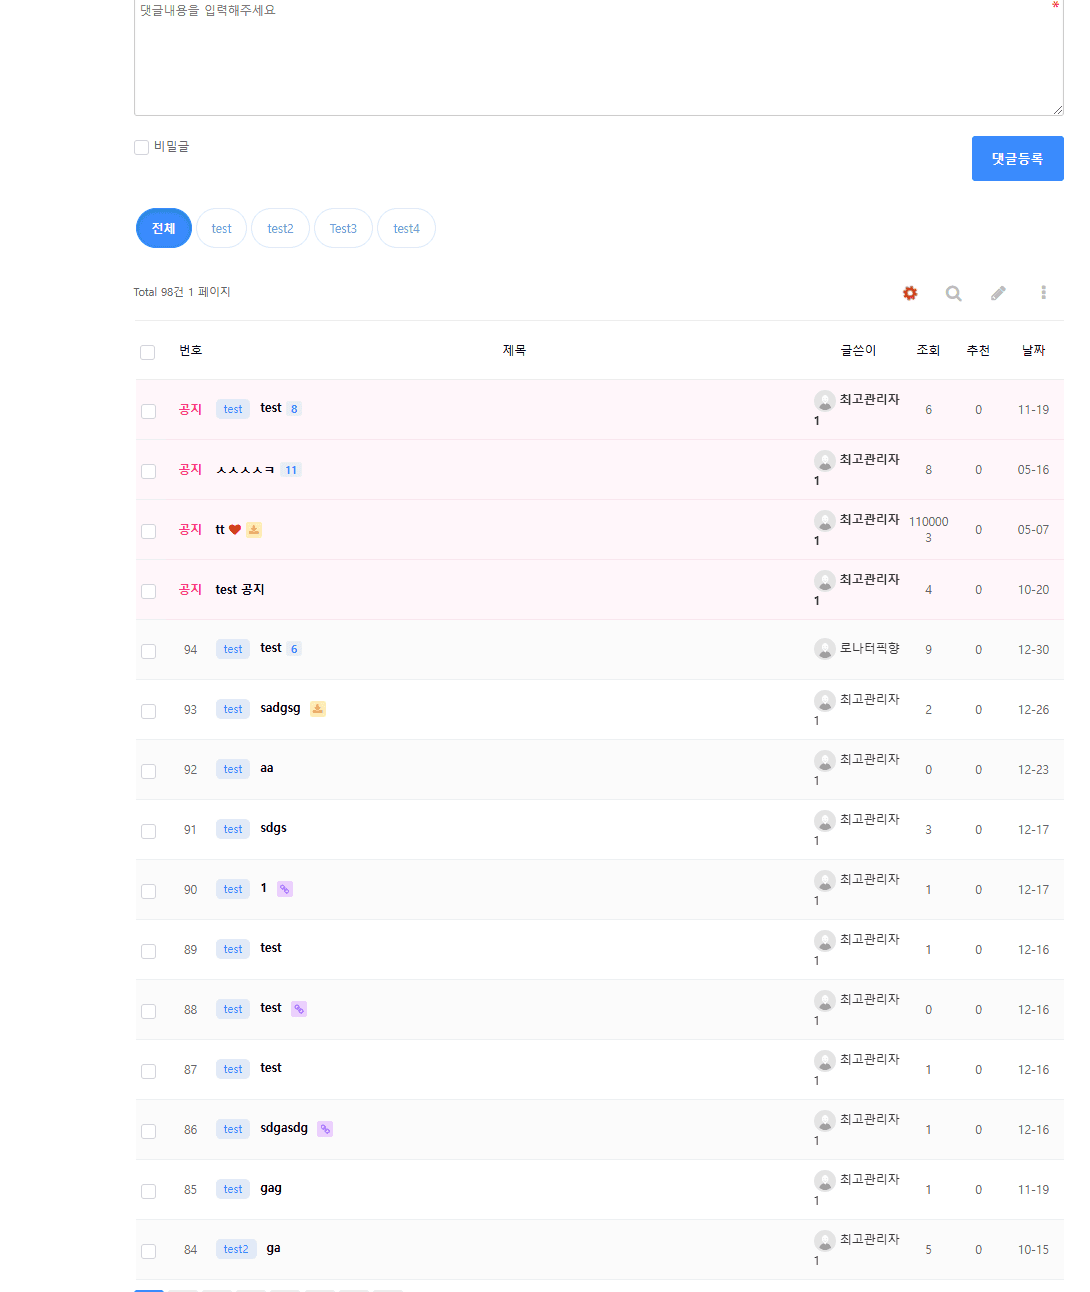Viewport: 1090px width, 1292px height.
Task: Click the comment count badge 11
Action: [291, 470]
